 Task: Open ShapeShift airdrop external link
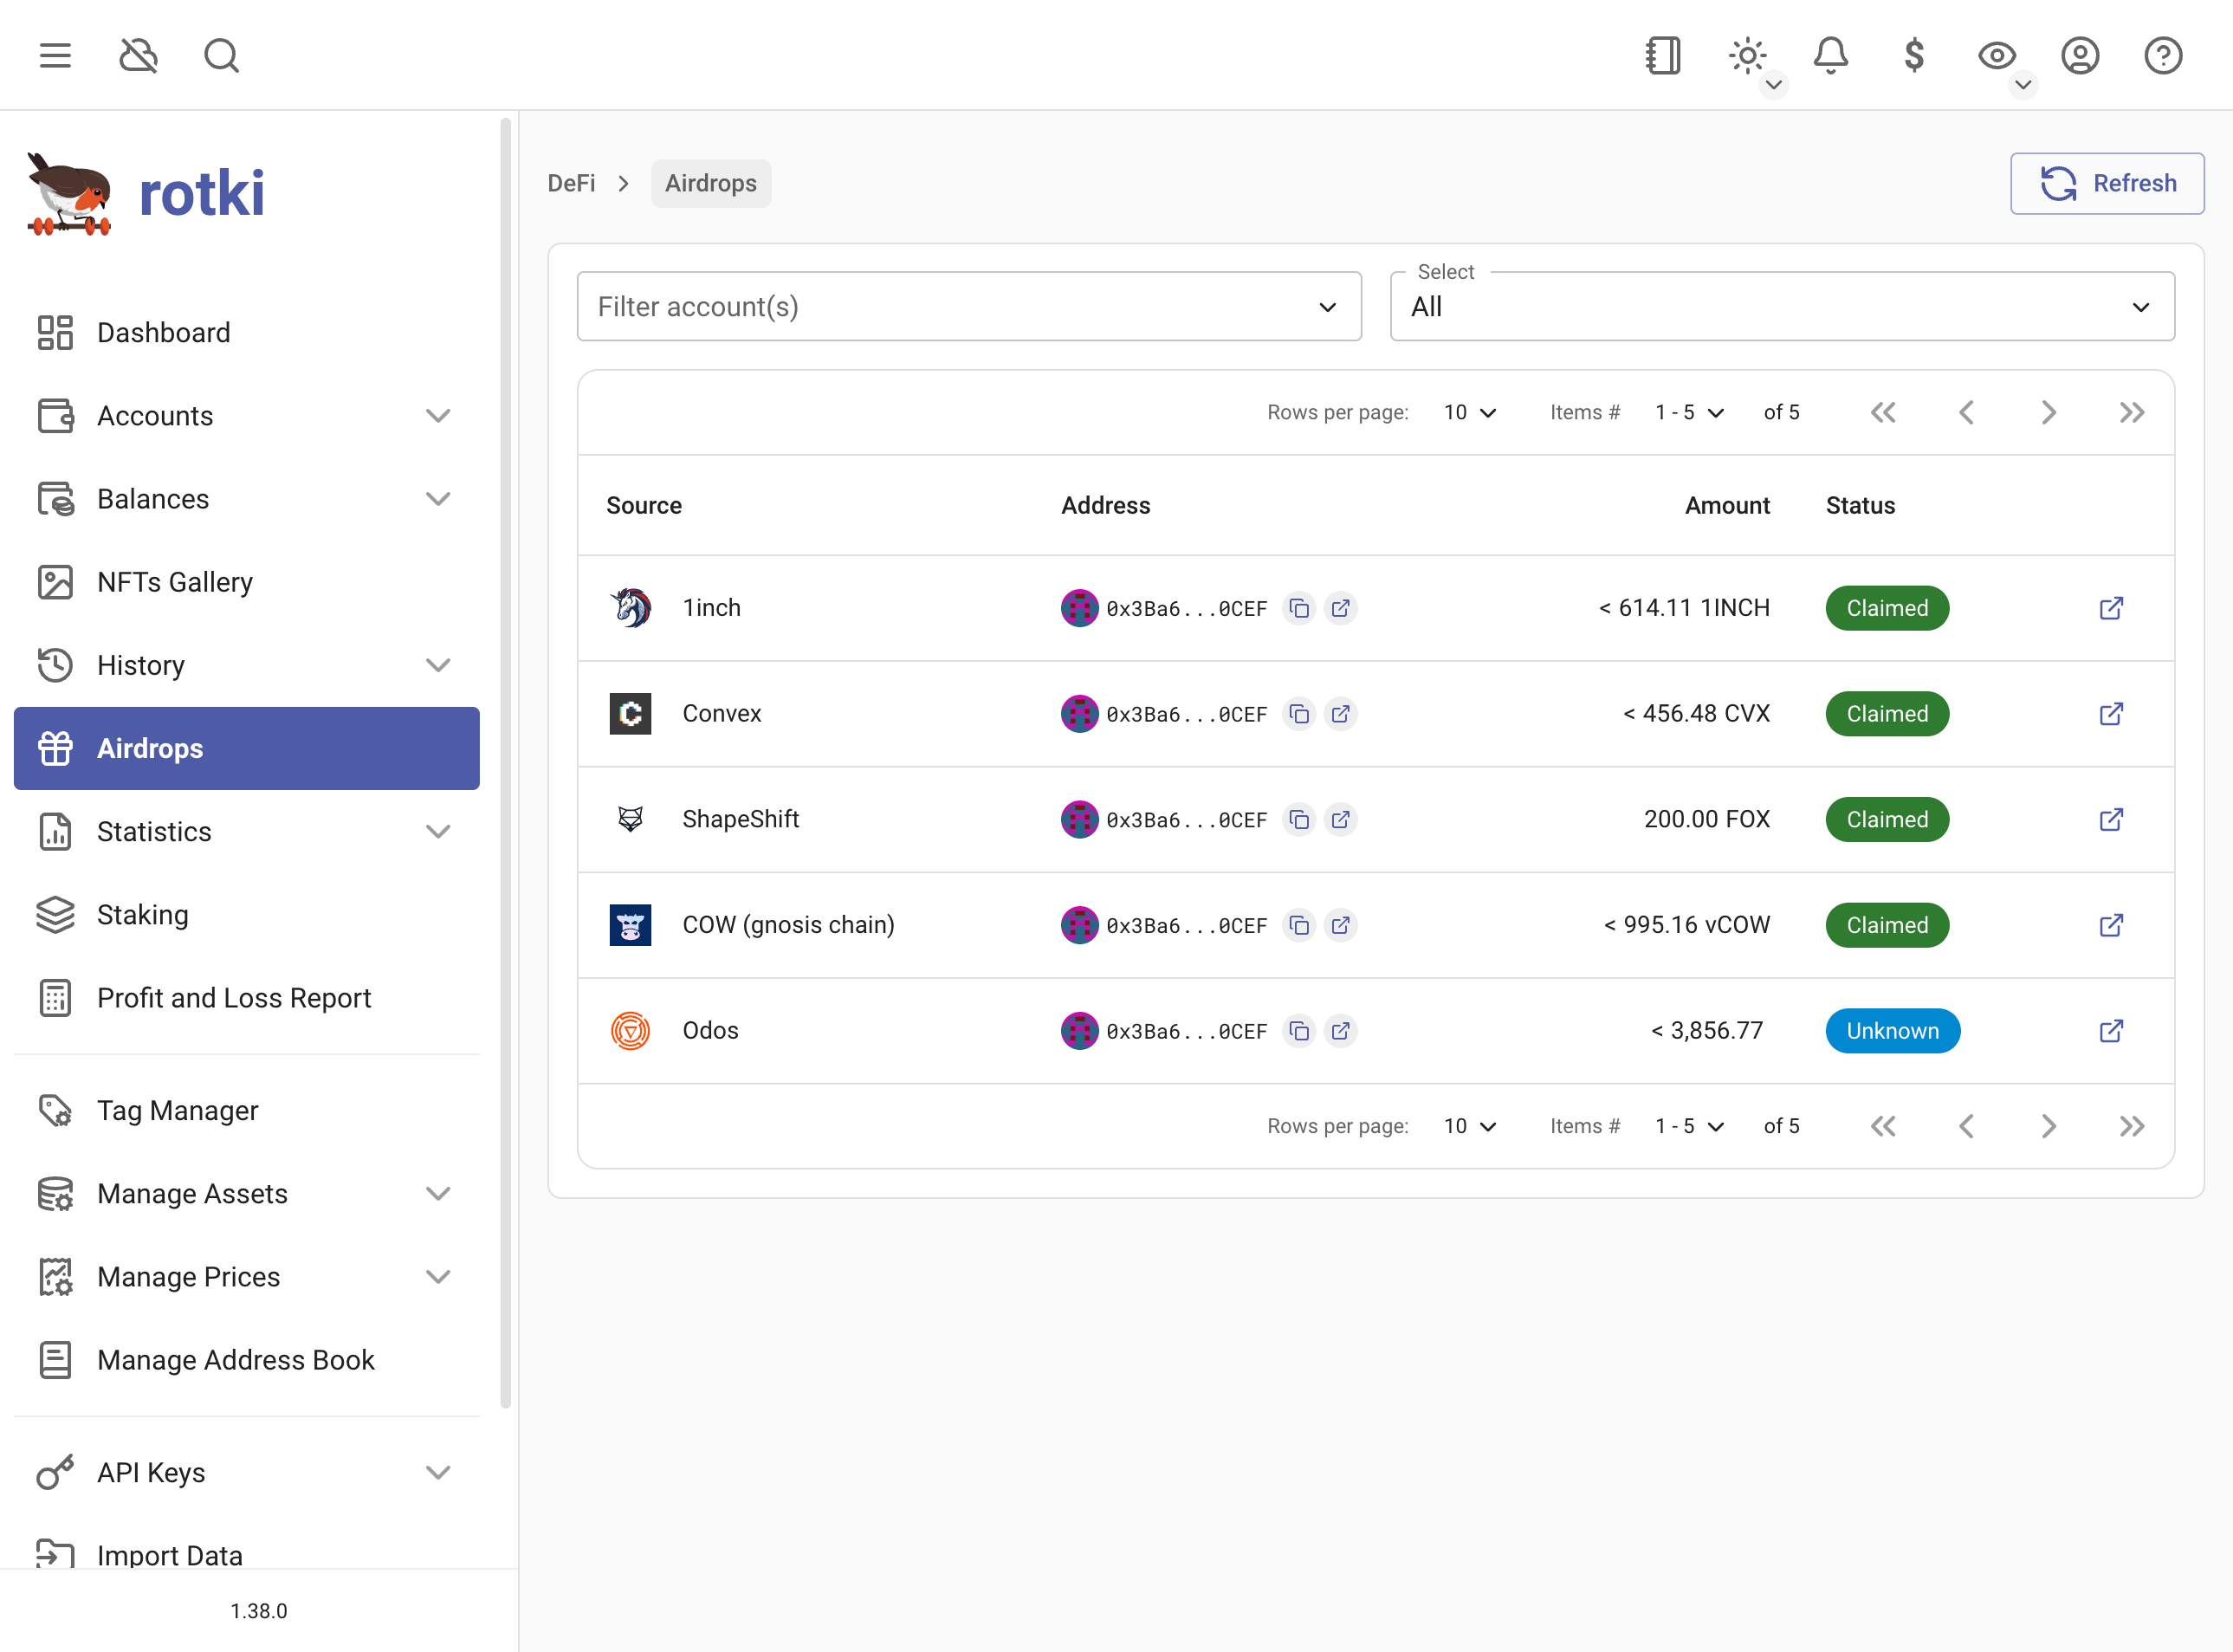pos(2111,820)
